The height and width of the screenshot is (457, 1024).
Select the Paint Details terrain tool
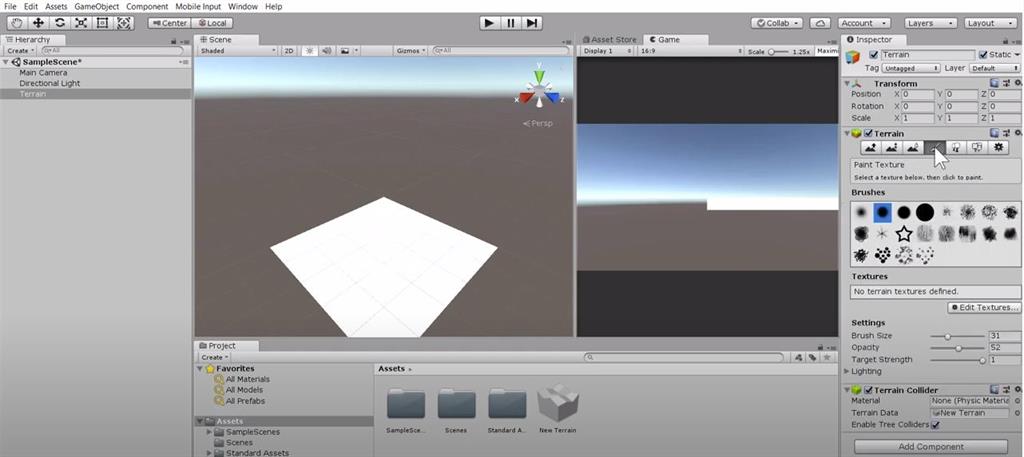(977, 148)
